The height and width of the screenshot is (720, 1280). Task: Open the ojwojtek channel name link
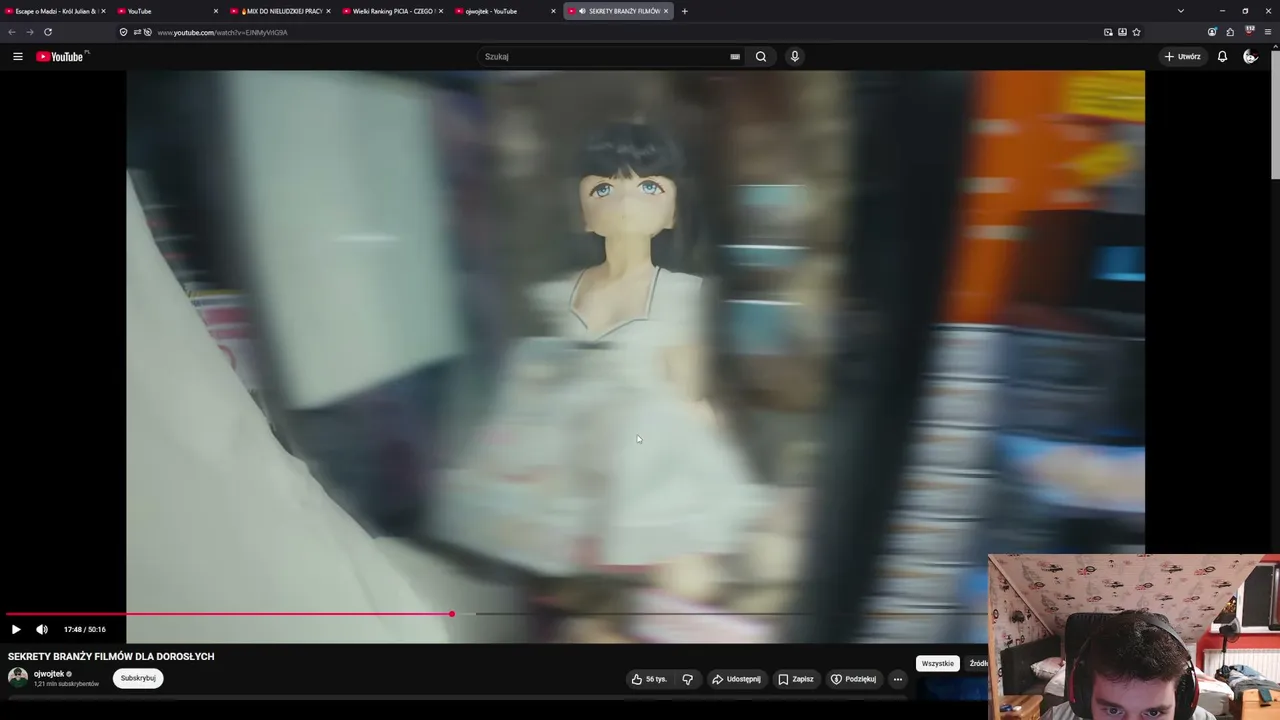(49, 674)
